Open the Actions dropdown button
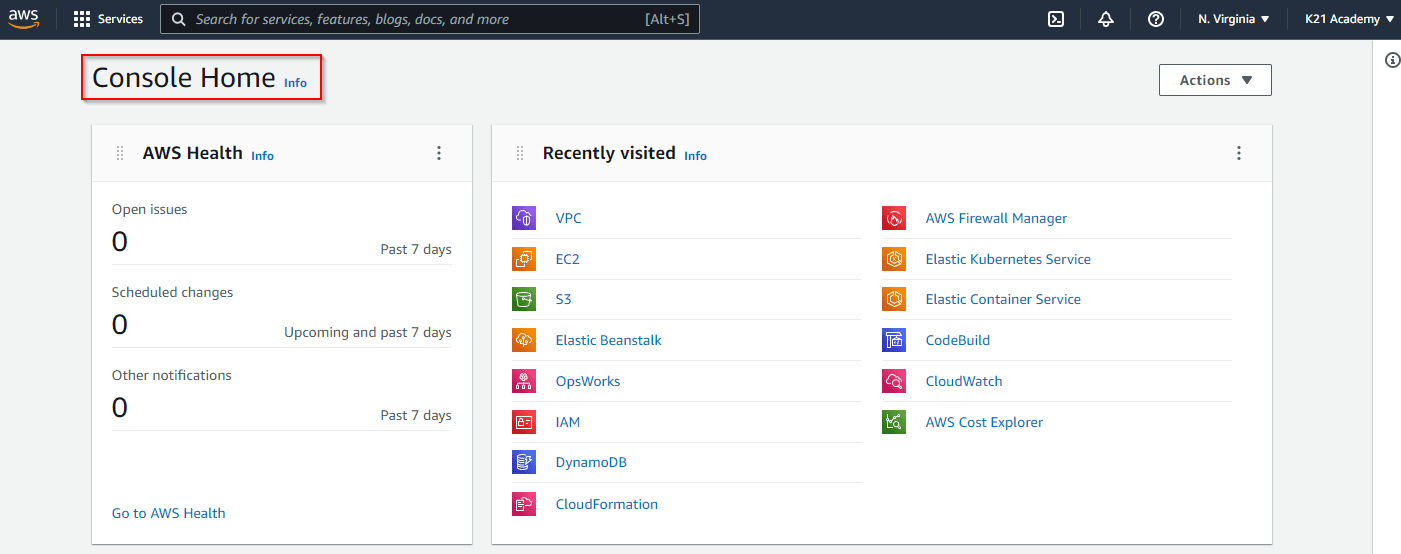The width and height of the screenshot is (1401, 554). pyautogui.click(x=1215, y=80)
